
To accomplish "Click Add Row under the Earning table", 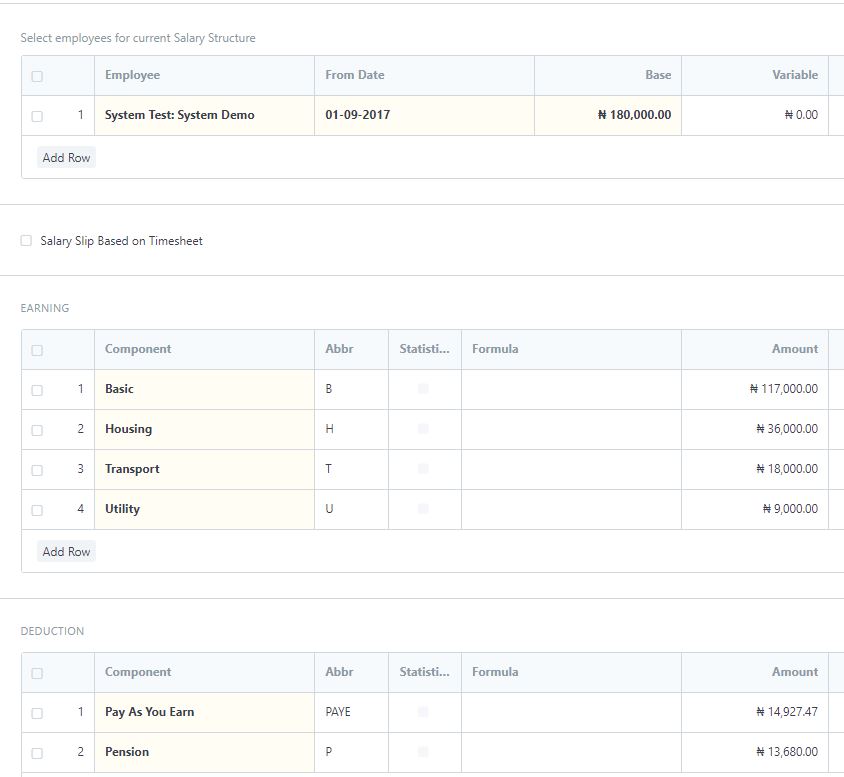I will coord(66,552).
